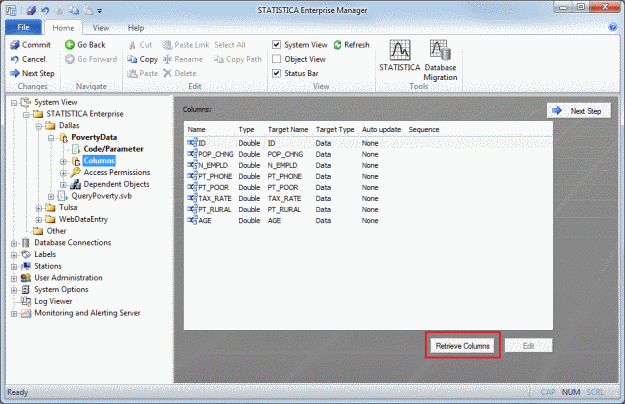Click the Database Connections icon
This screenshot has height=404, width=625.
coord(26,243)
